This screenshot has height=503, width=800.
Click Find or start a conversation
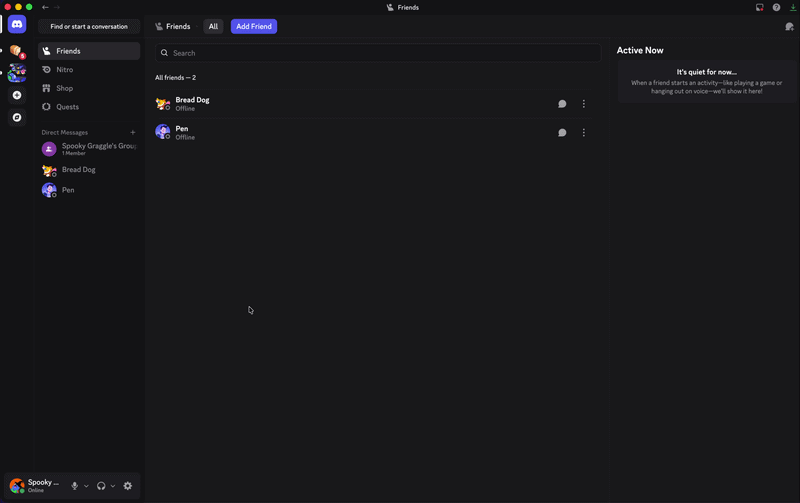[89, 27]
